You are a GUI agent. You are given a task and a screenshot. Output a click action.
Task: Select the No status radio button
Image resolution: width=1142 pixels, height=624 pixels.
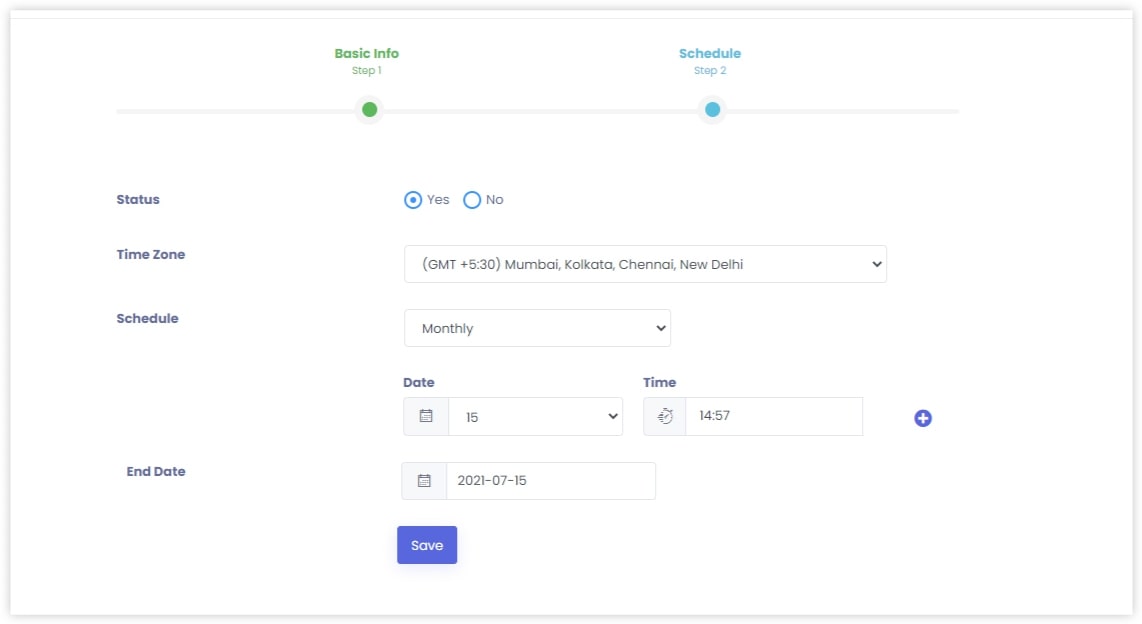[x=471, y=199]
